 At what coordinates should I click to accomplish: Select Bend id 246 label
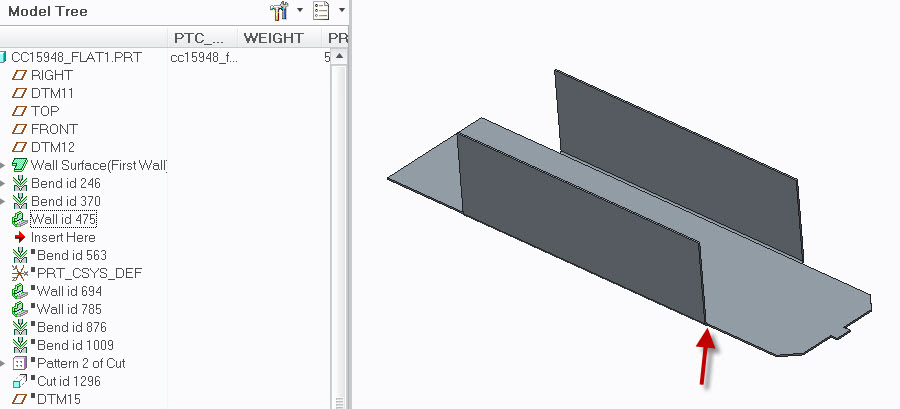pyautogui.click(x=65, y=184)
